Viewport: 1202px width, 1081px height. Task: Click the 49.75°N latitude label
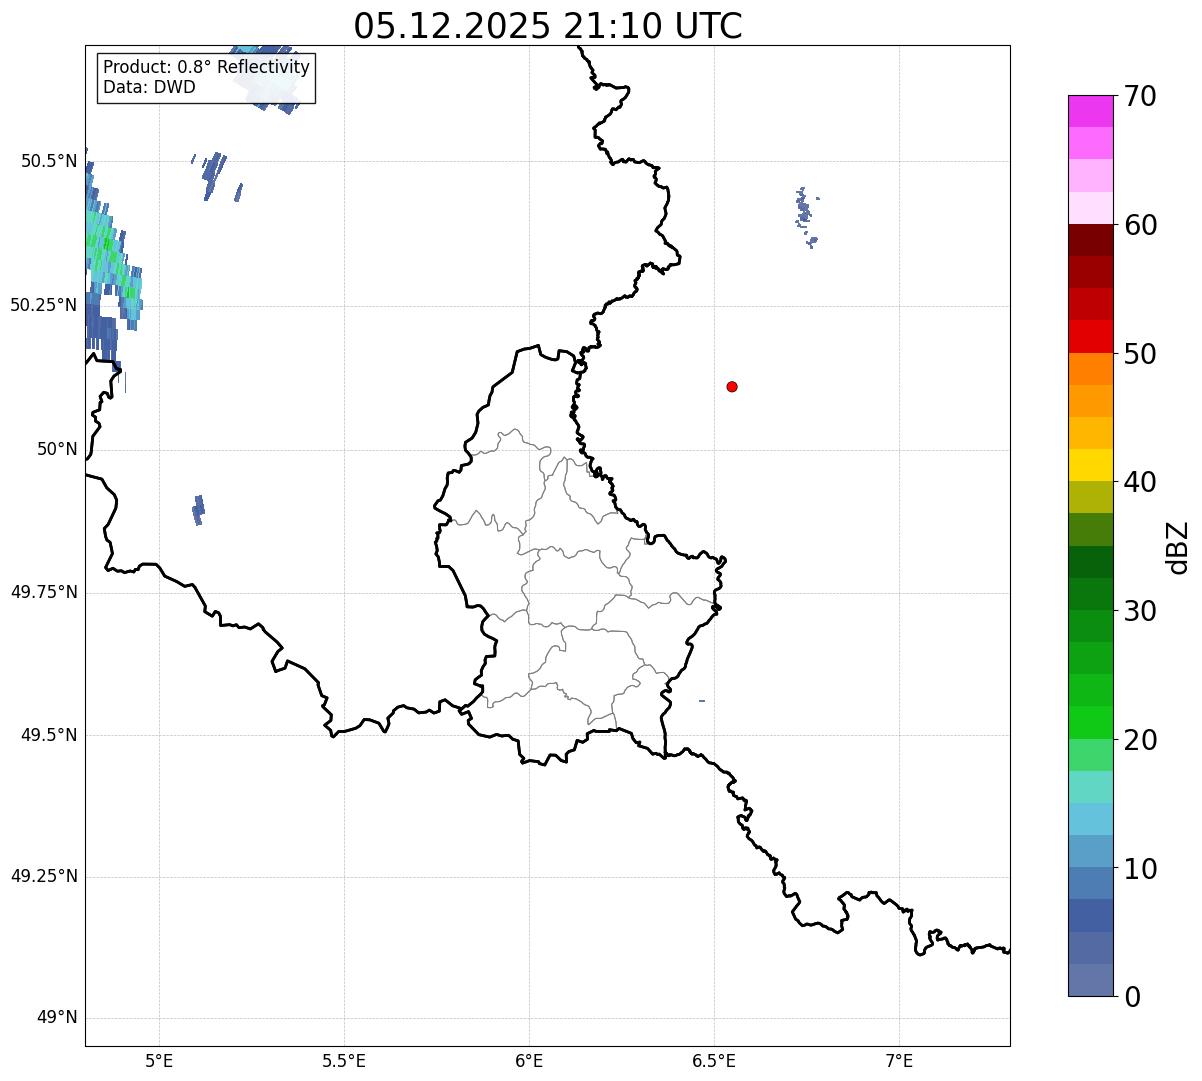click(x=44, y=592)
